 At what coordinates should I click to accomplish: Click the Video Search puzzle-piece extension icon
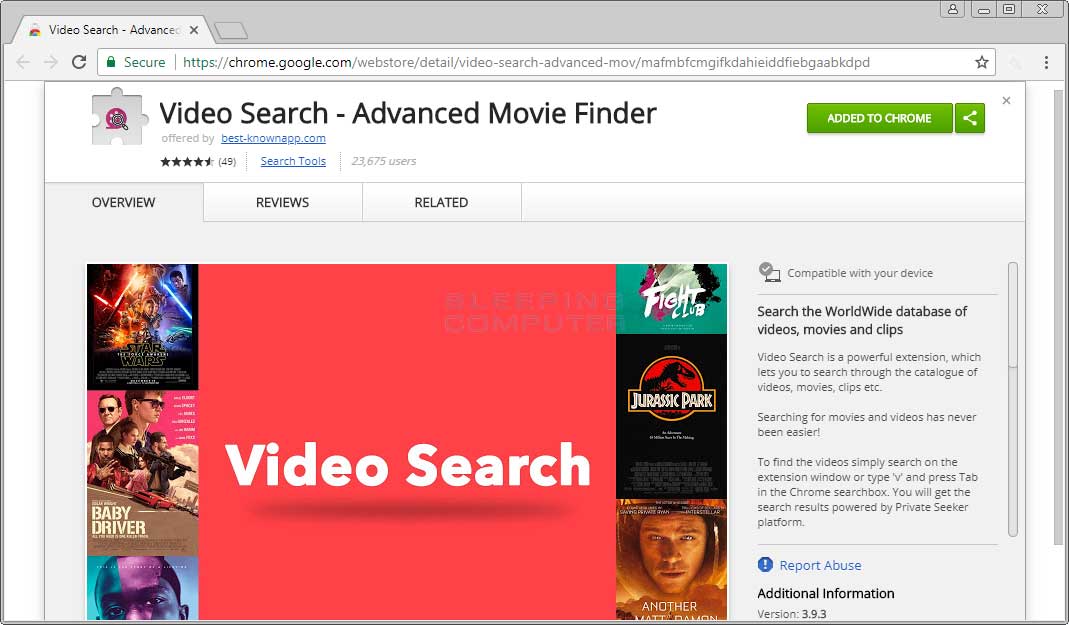coord(119,117)
